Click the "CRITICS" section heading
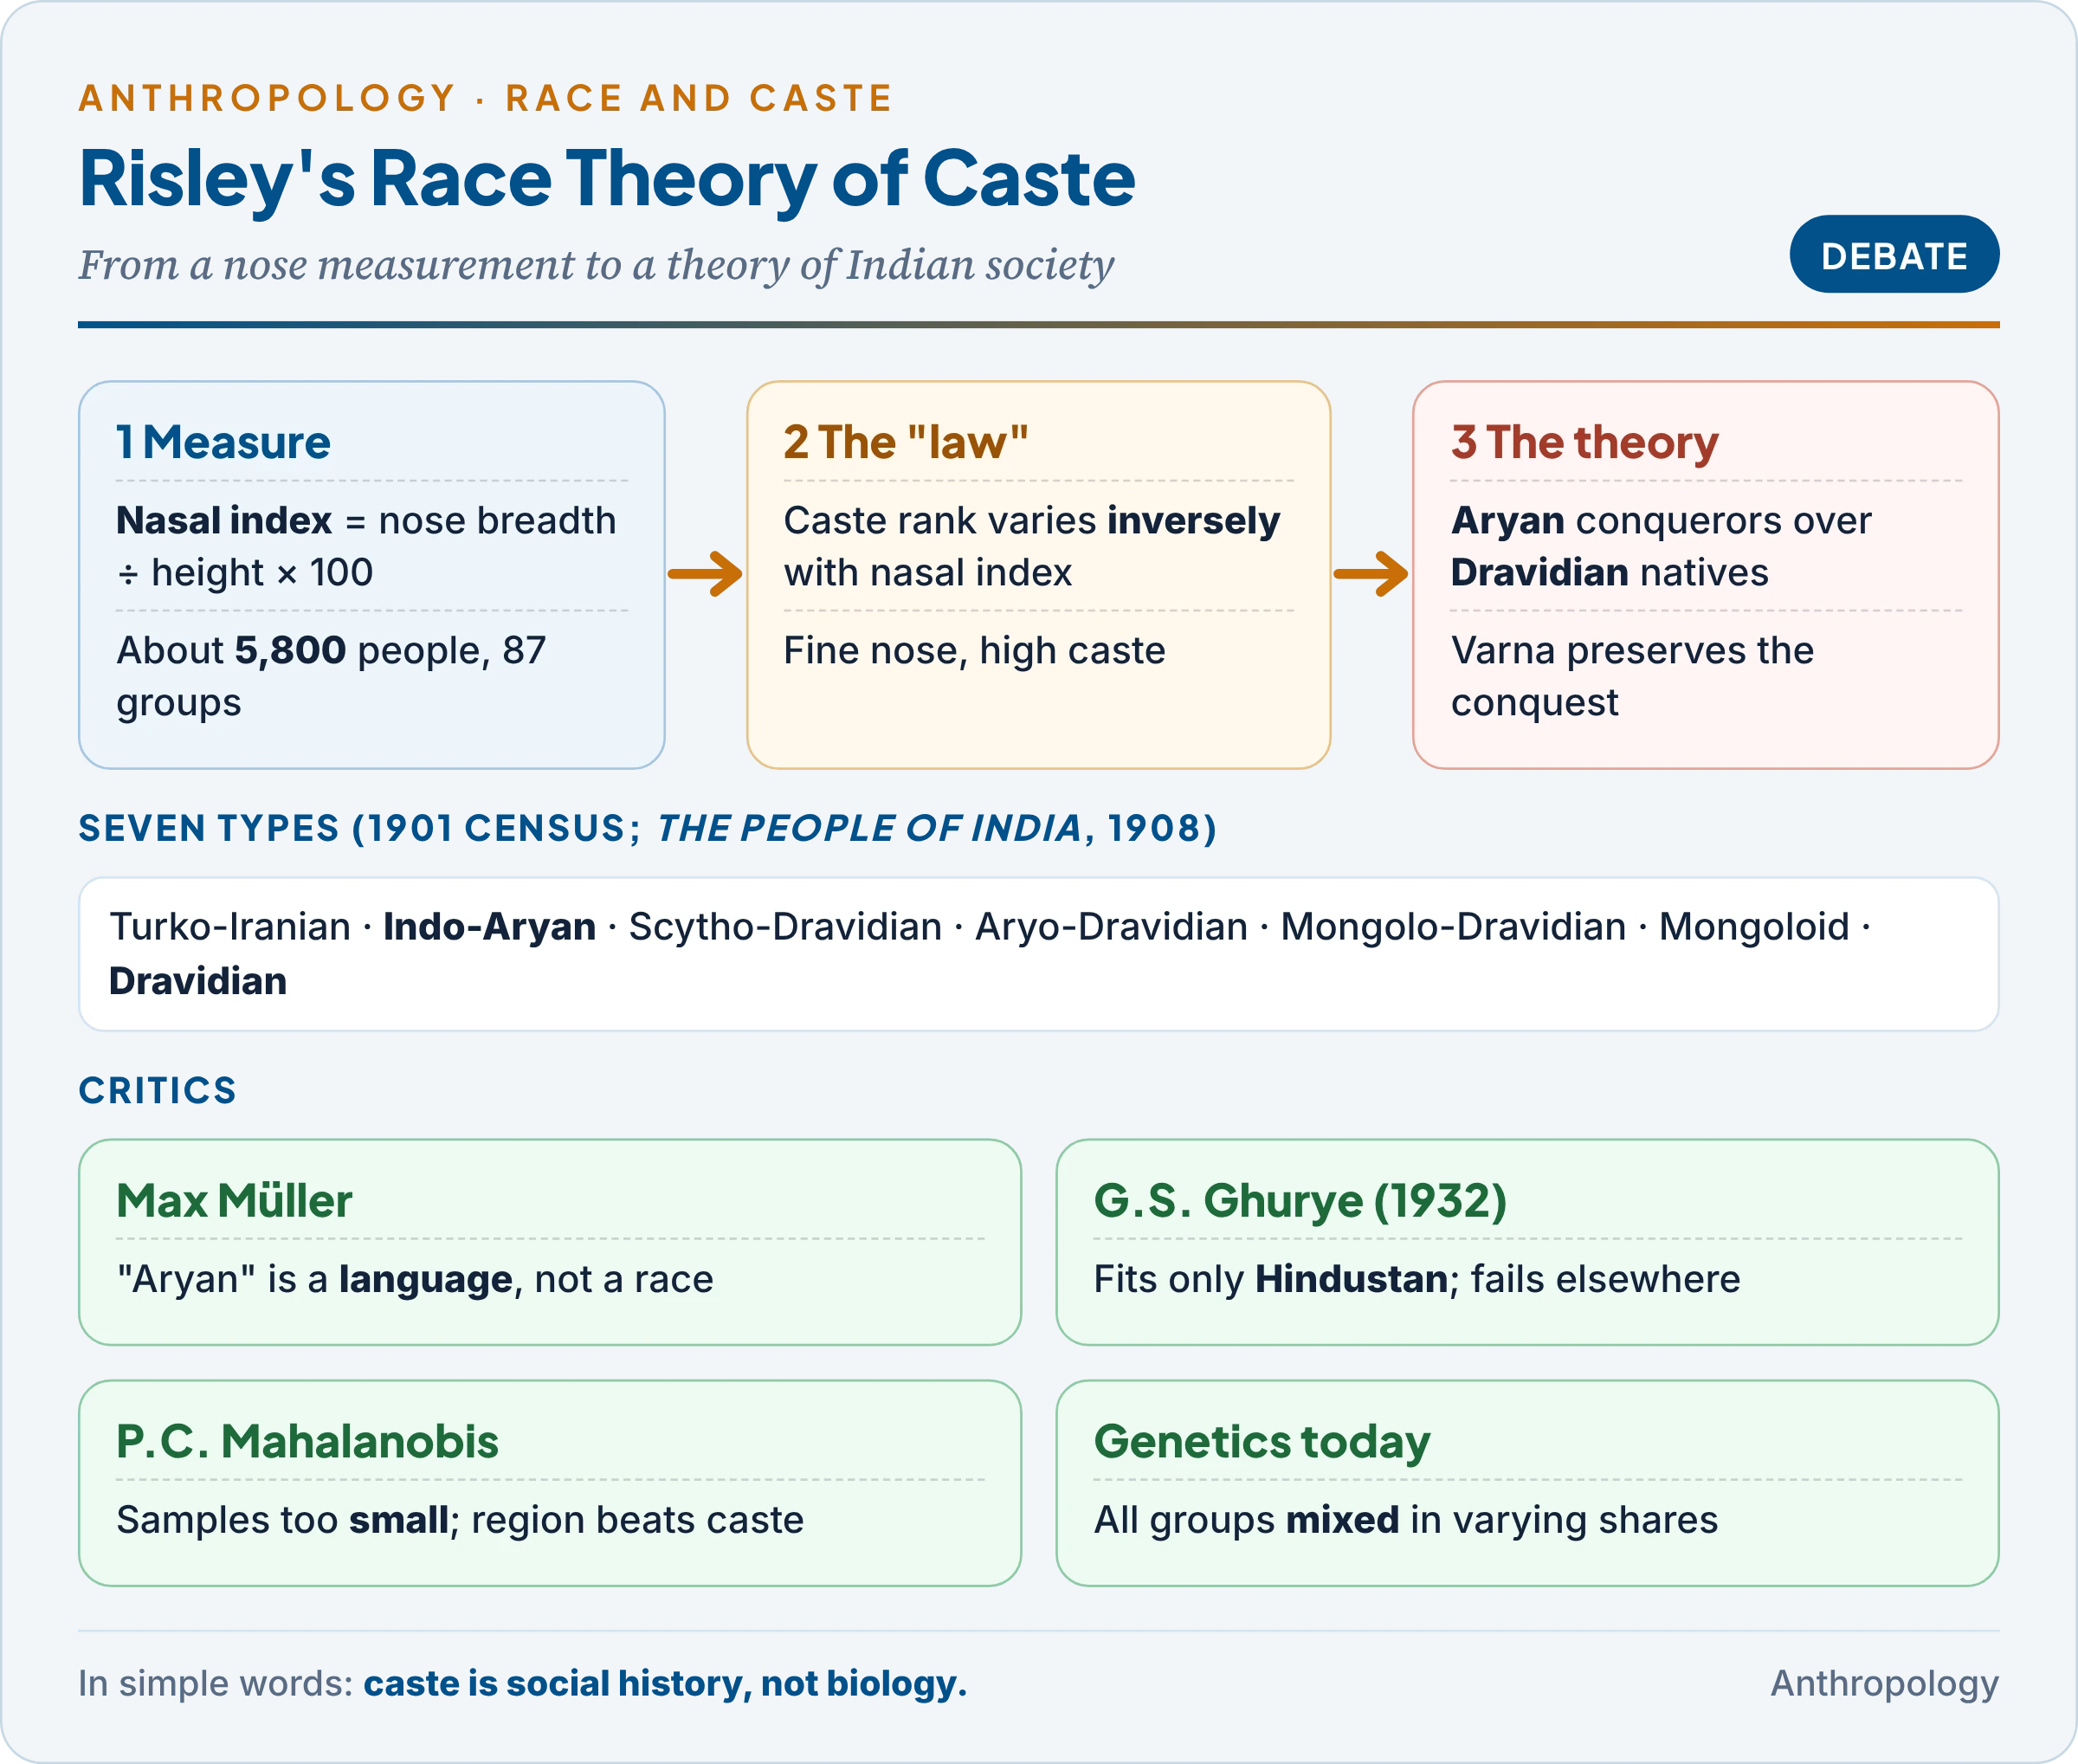 pos(158,1090)
